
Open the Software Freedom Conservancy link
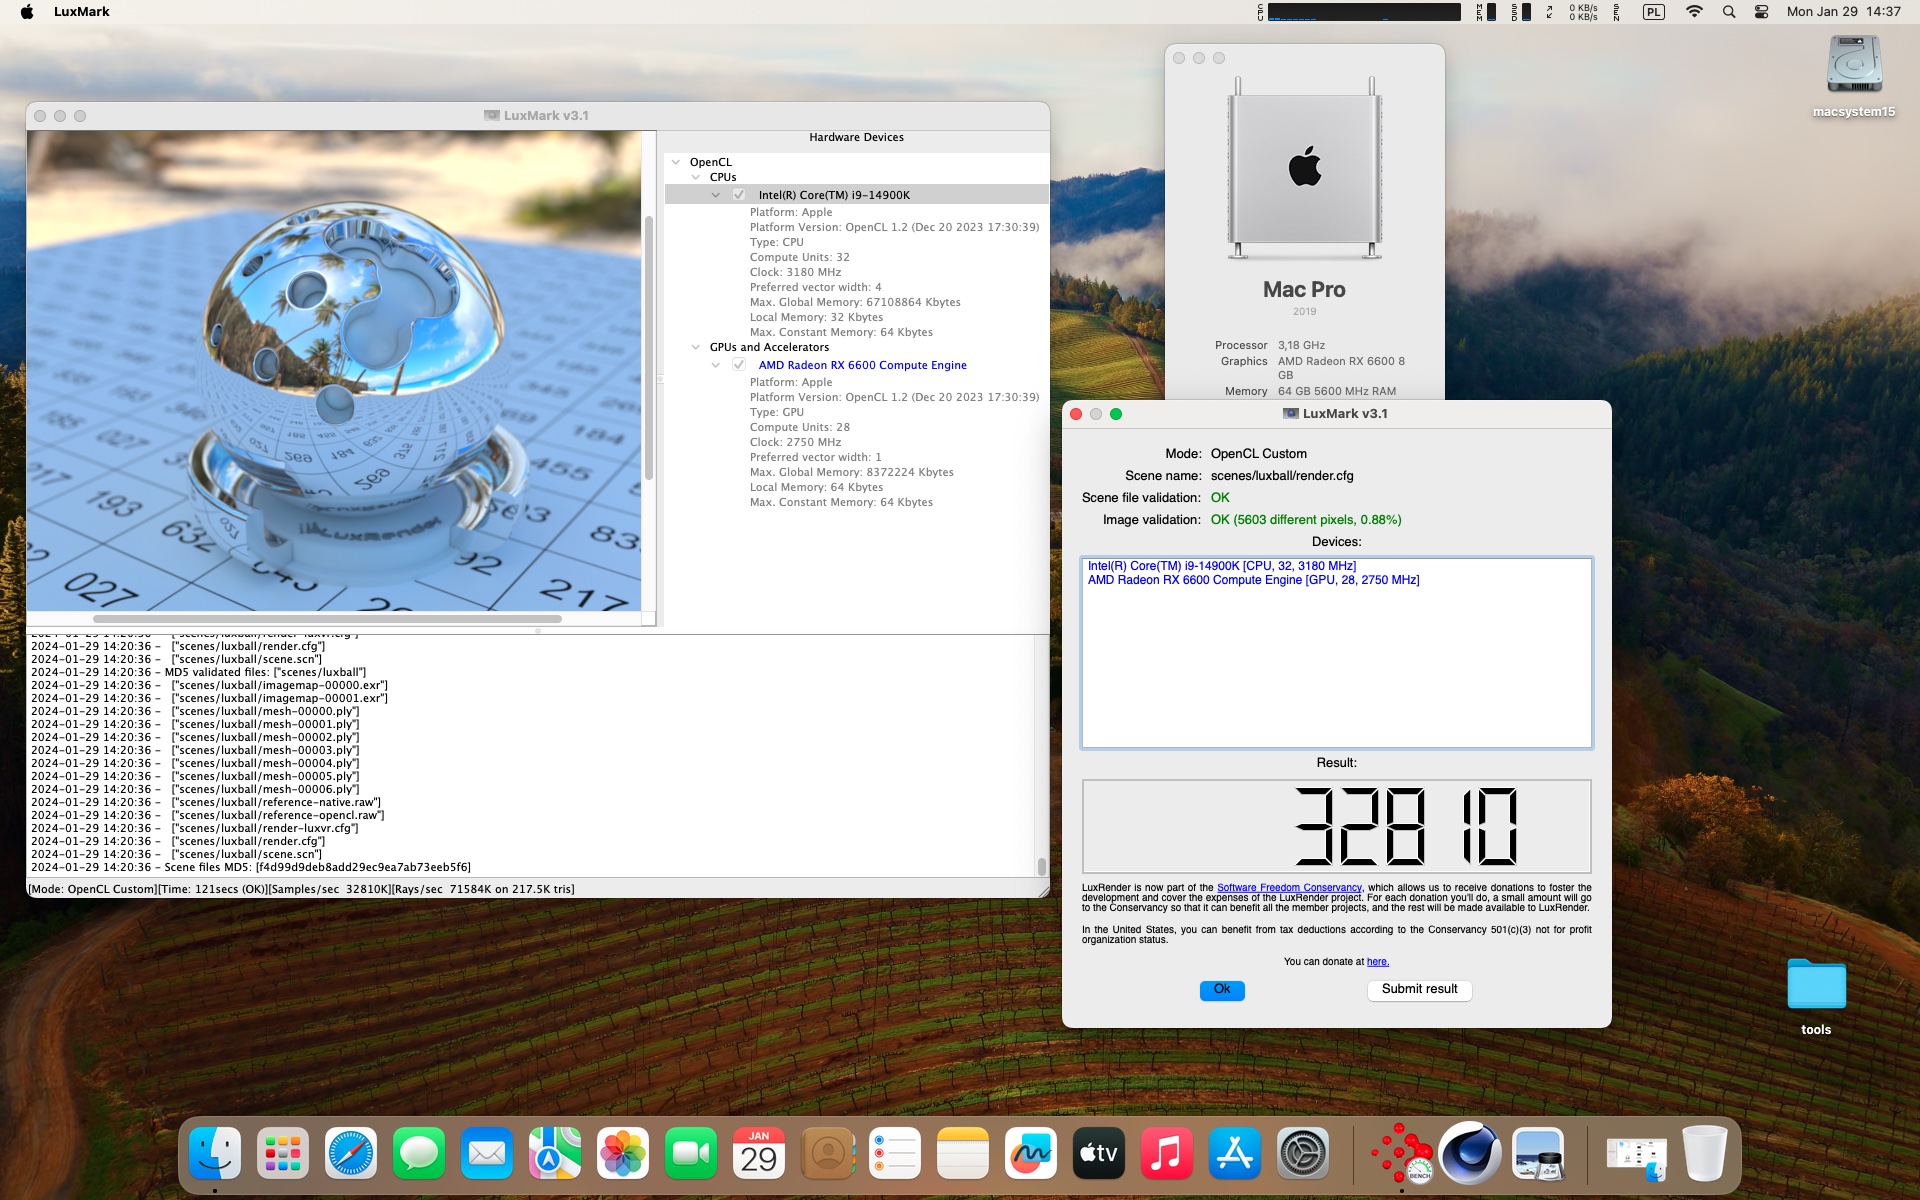click(1288, 888)
